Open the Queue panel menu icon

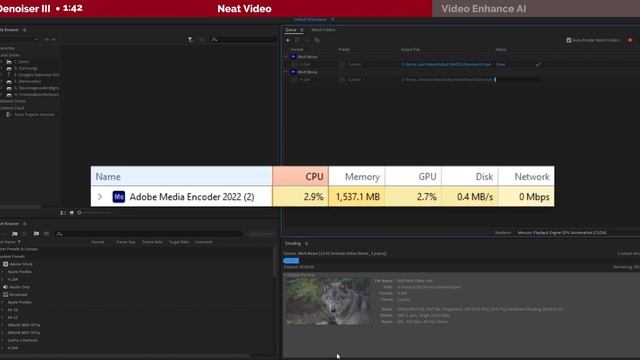click(302, 30)
